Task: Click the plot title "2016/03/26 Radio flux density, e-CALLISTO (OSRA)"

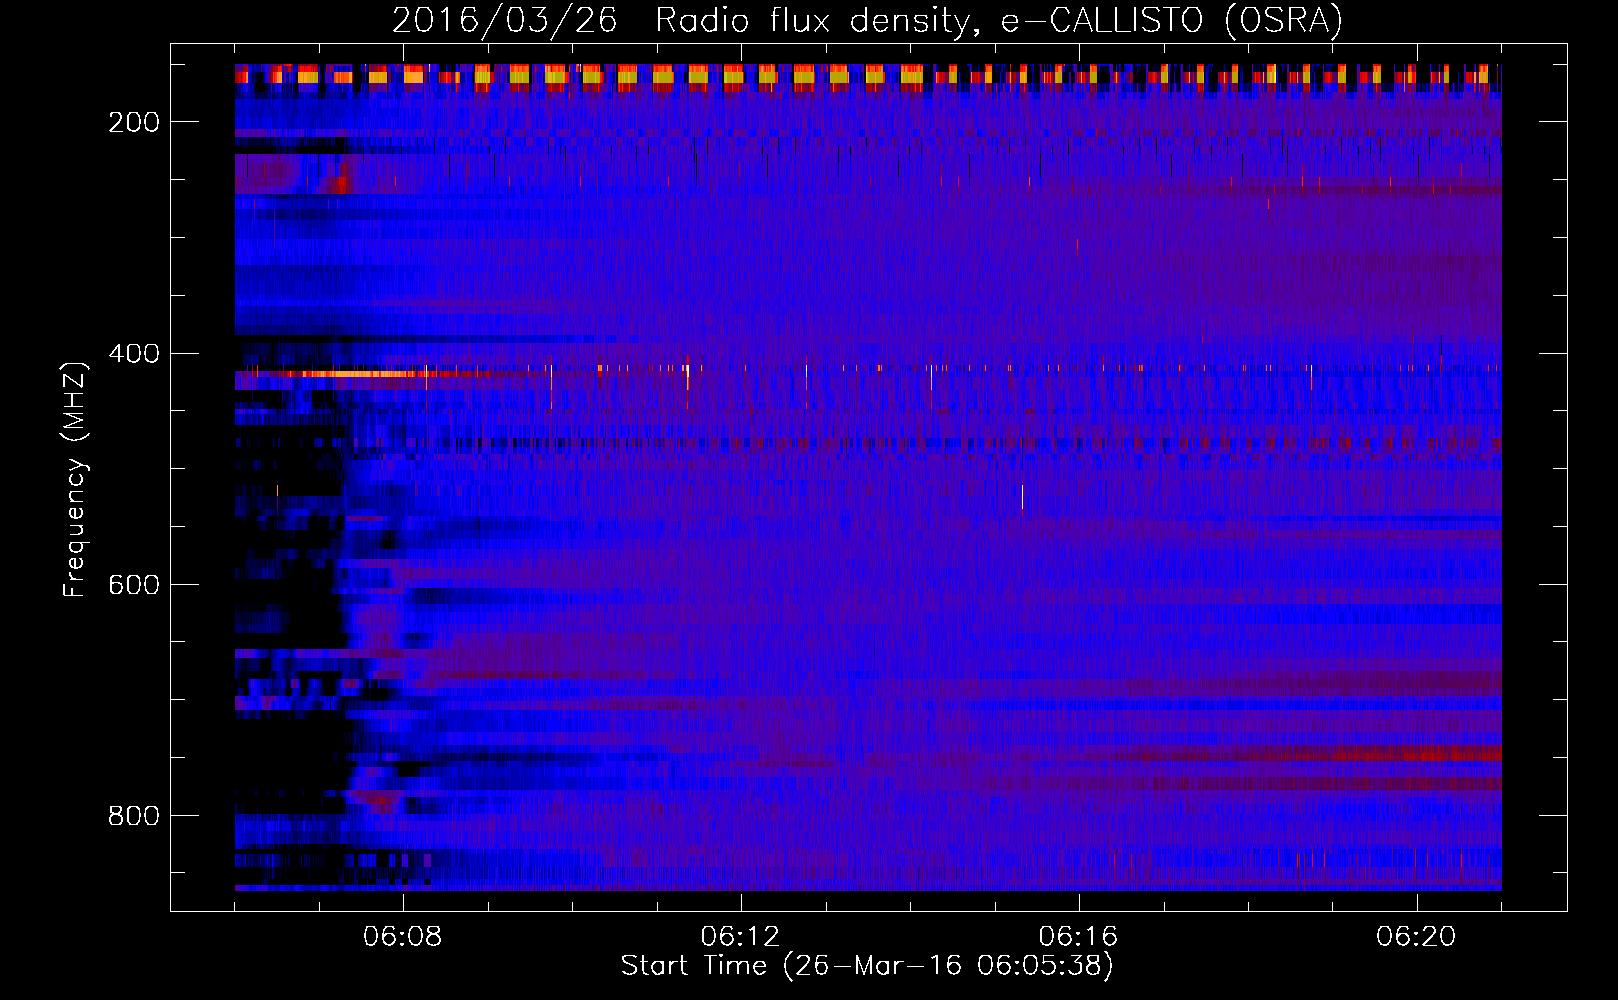Action: 867,21
